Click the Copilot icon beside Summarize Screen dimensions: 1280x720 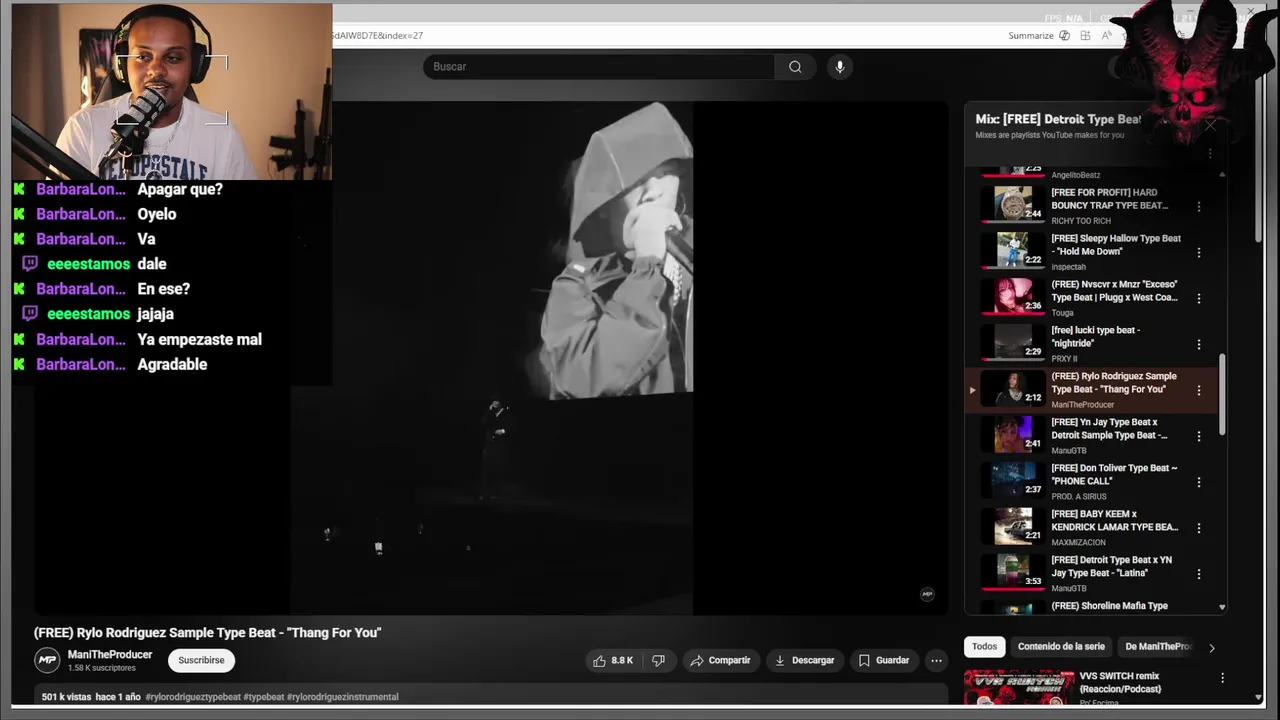point(1064,35)
